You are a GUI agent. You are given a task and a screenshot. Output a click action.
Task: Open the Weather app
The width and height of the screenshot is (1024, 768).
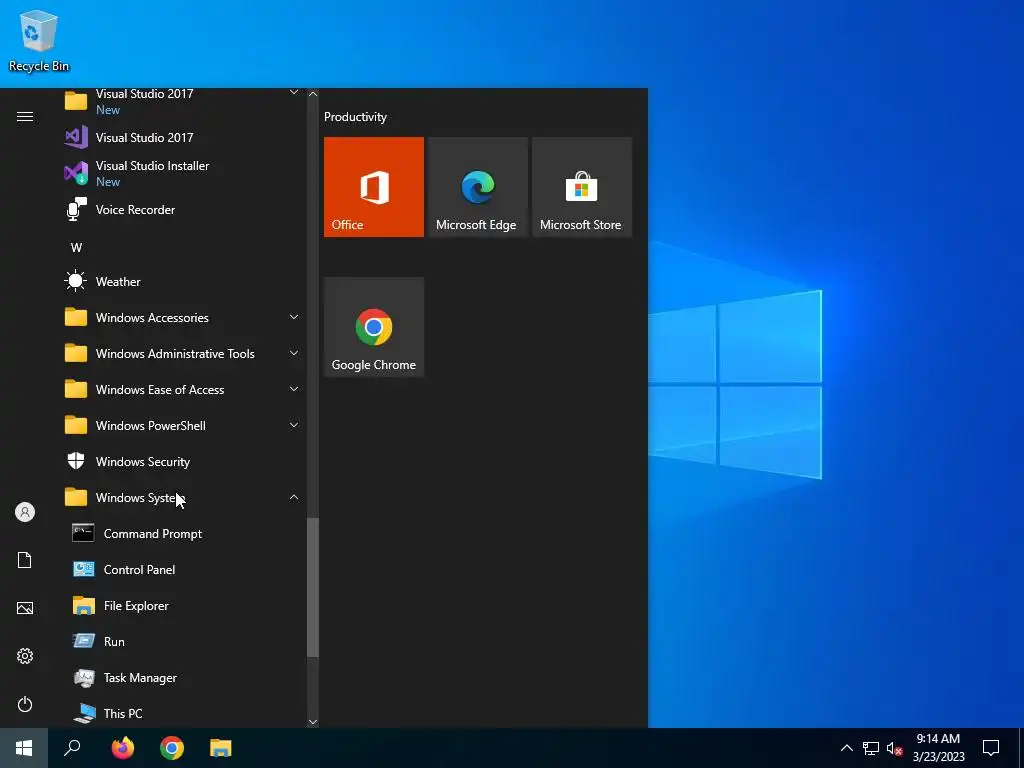[183, 281]
